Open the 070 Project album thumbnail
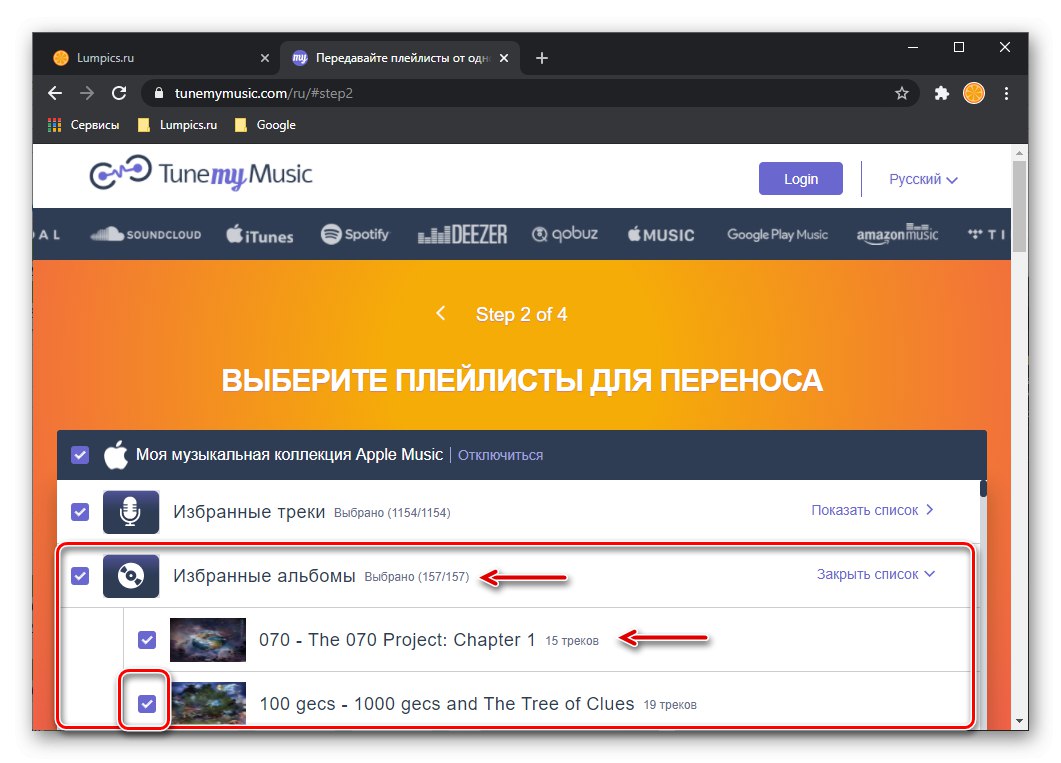The height and width of the screenshot is (763, 1061). pyautogui.click(x=208, y=640)
